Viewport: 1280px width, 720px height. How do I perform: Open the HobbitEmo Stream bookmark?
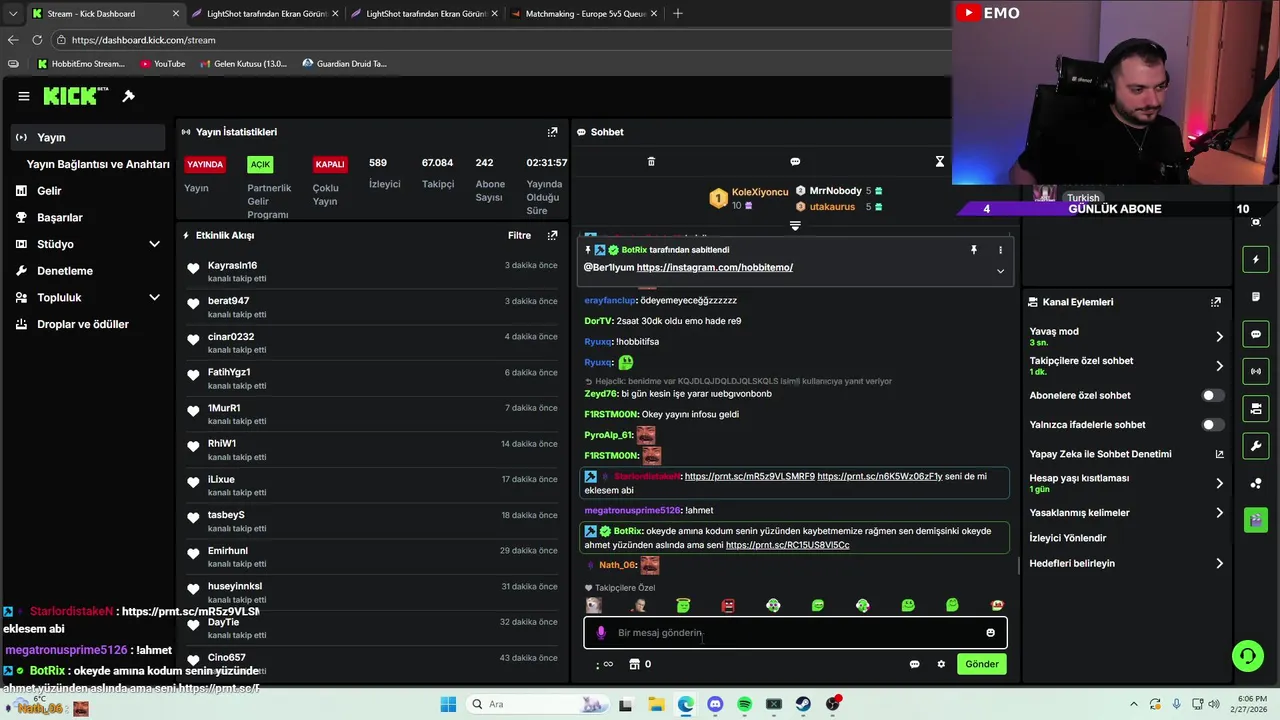point(81,64)
